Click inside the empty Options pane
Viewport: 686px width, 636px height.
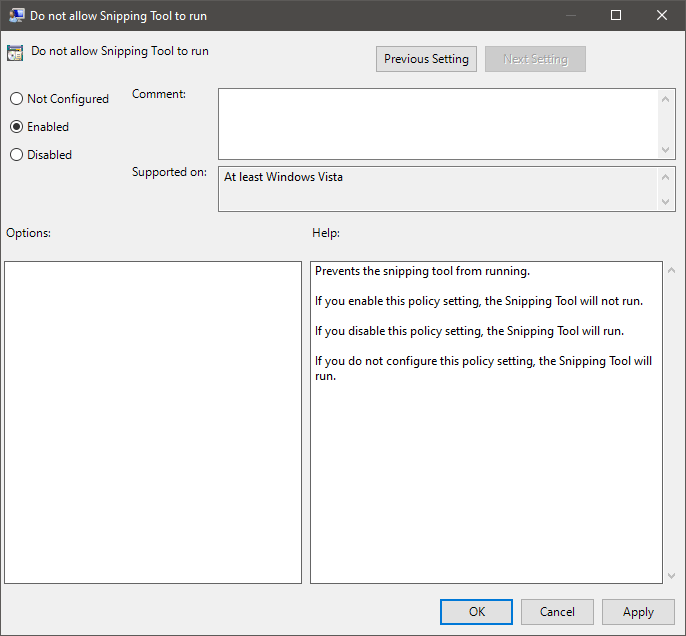[153, 422]
